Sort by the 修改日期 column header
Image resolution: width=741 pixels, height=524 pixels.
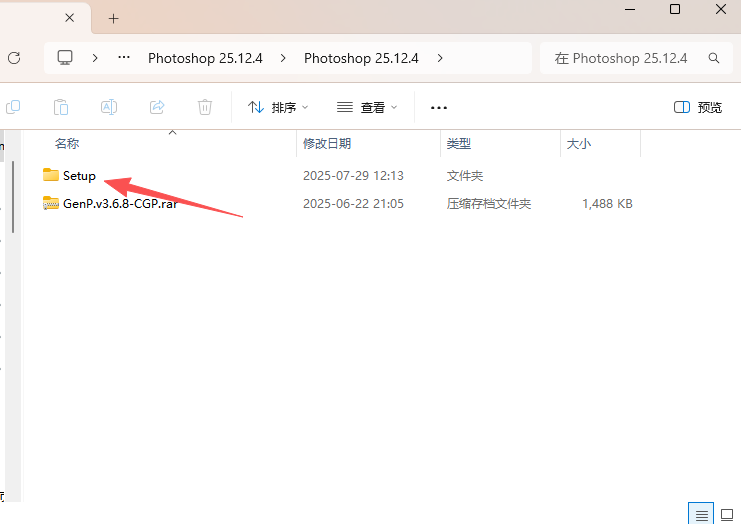click(327, 144)
